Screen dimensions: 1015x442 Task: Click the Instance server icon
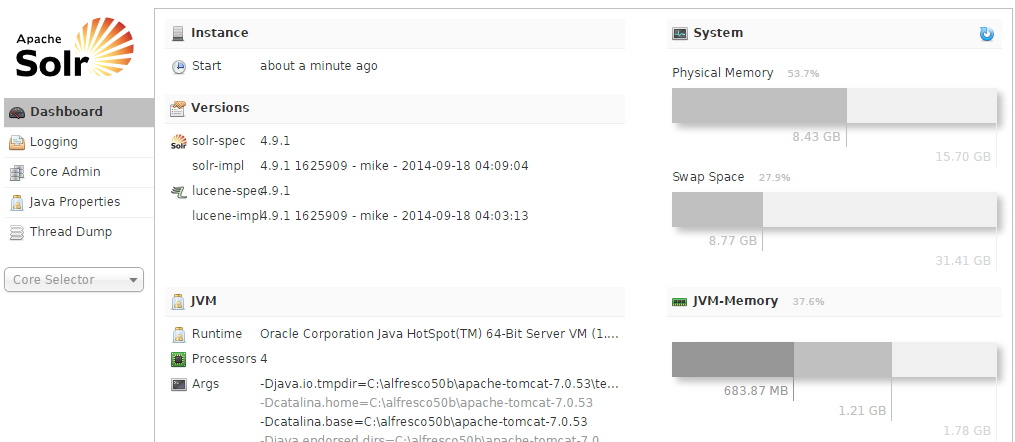coord(178,33)
